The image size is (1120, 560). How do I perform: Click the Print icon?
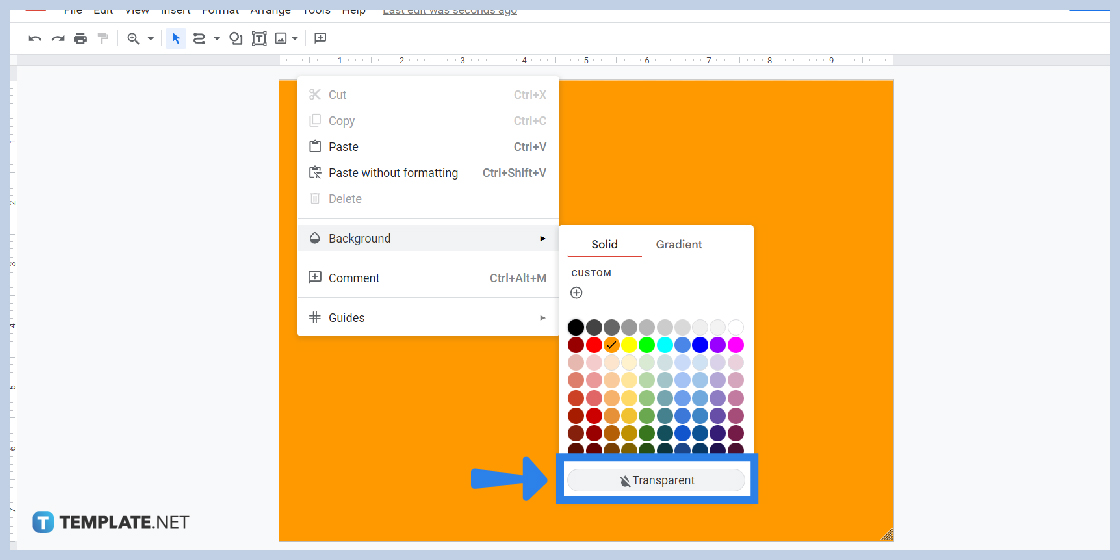coord(80,39)
